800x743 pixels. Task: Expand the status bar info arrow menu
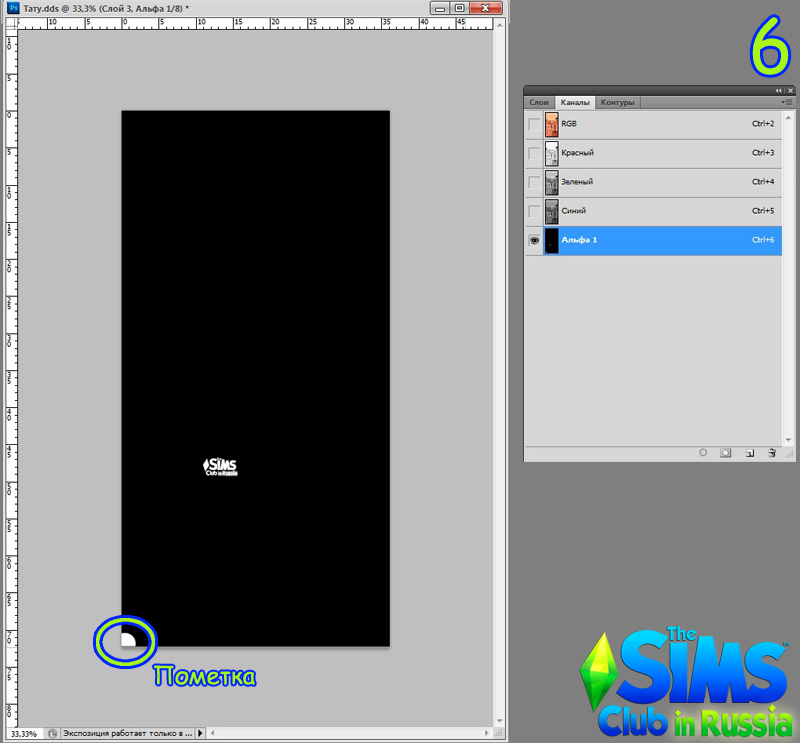pos(201,733)
